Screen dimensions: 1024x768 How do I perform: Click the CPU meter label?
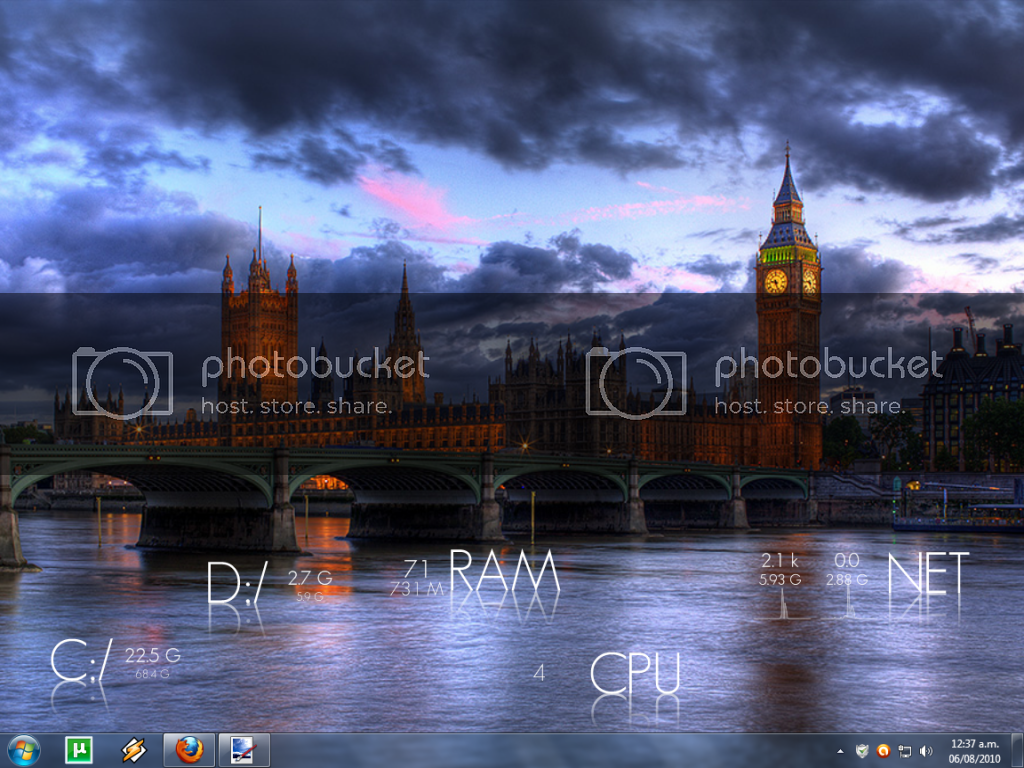click(x=635, y=672)
